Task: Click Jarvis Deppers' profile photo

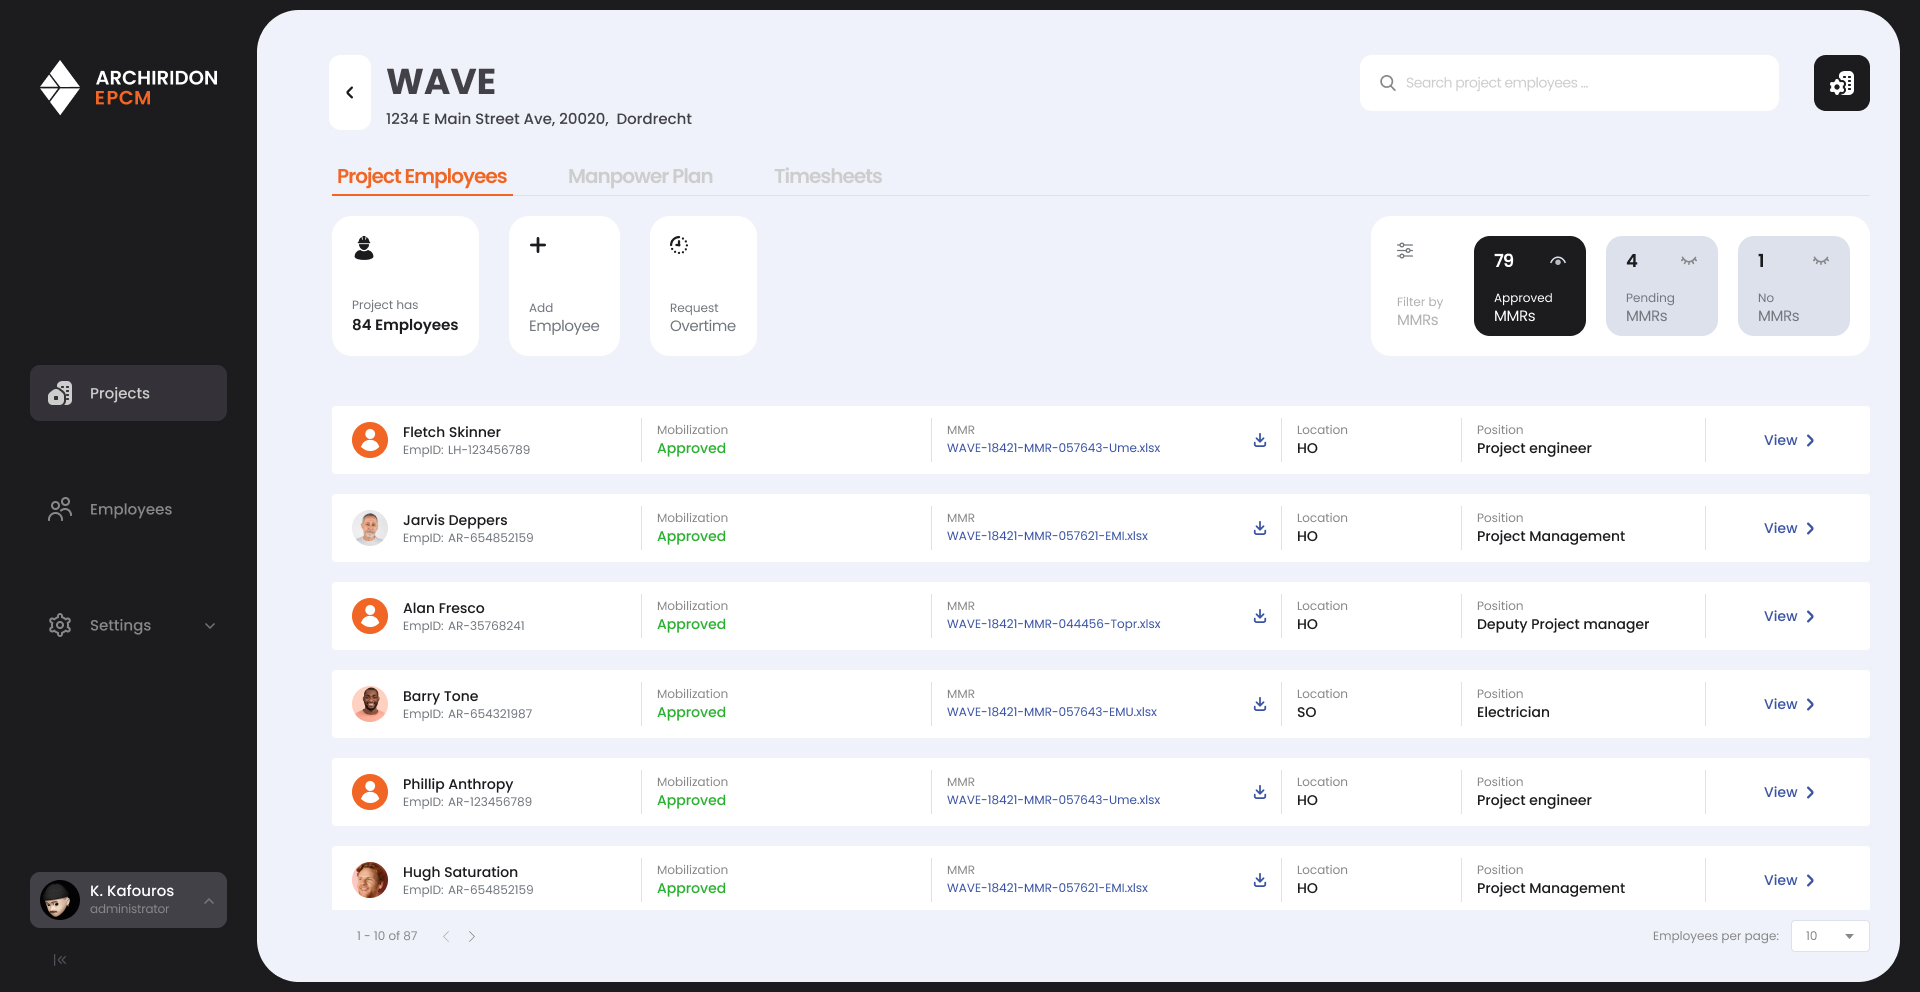Action: pos(370,528)
